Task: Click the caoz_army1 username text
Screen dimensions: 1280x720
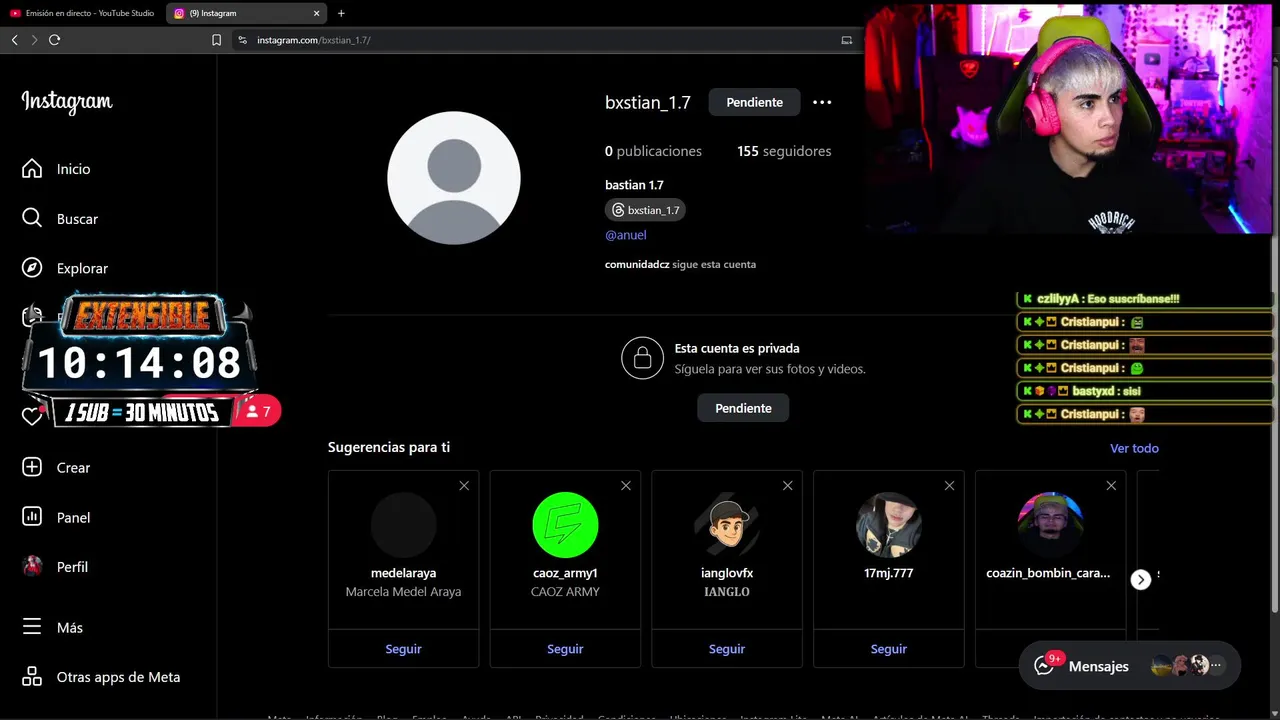Action: click(x=565, y=573)
